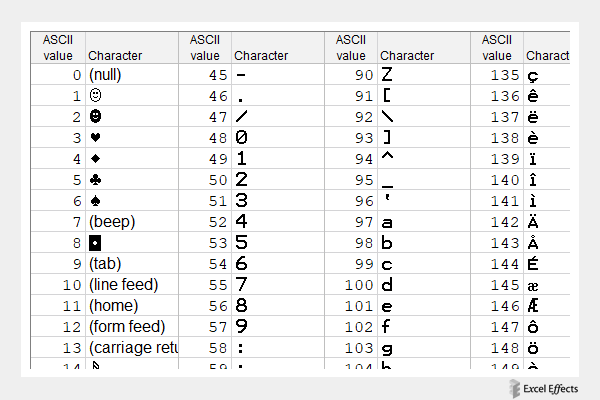Click the cell with ASCII value 45
This screenshot has height=400, width=600.
click(205, 75)
